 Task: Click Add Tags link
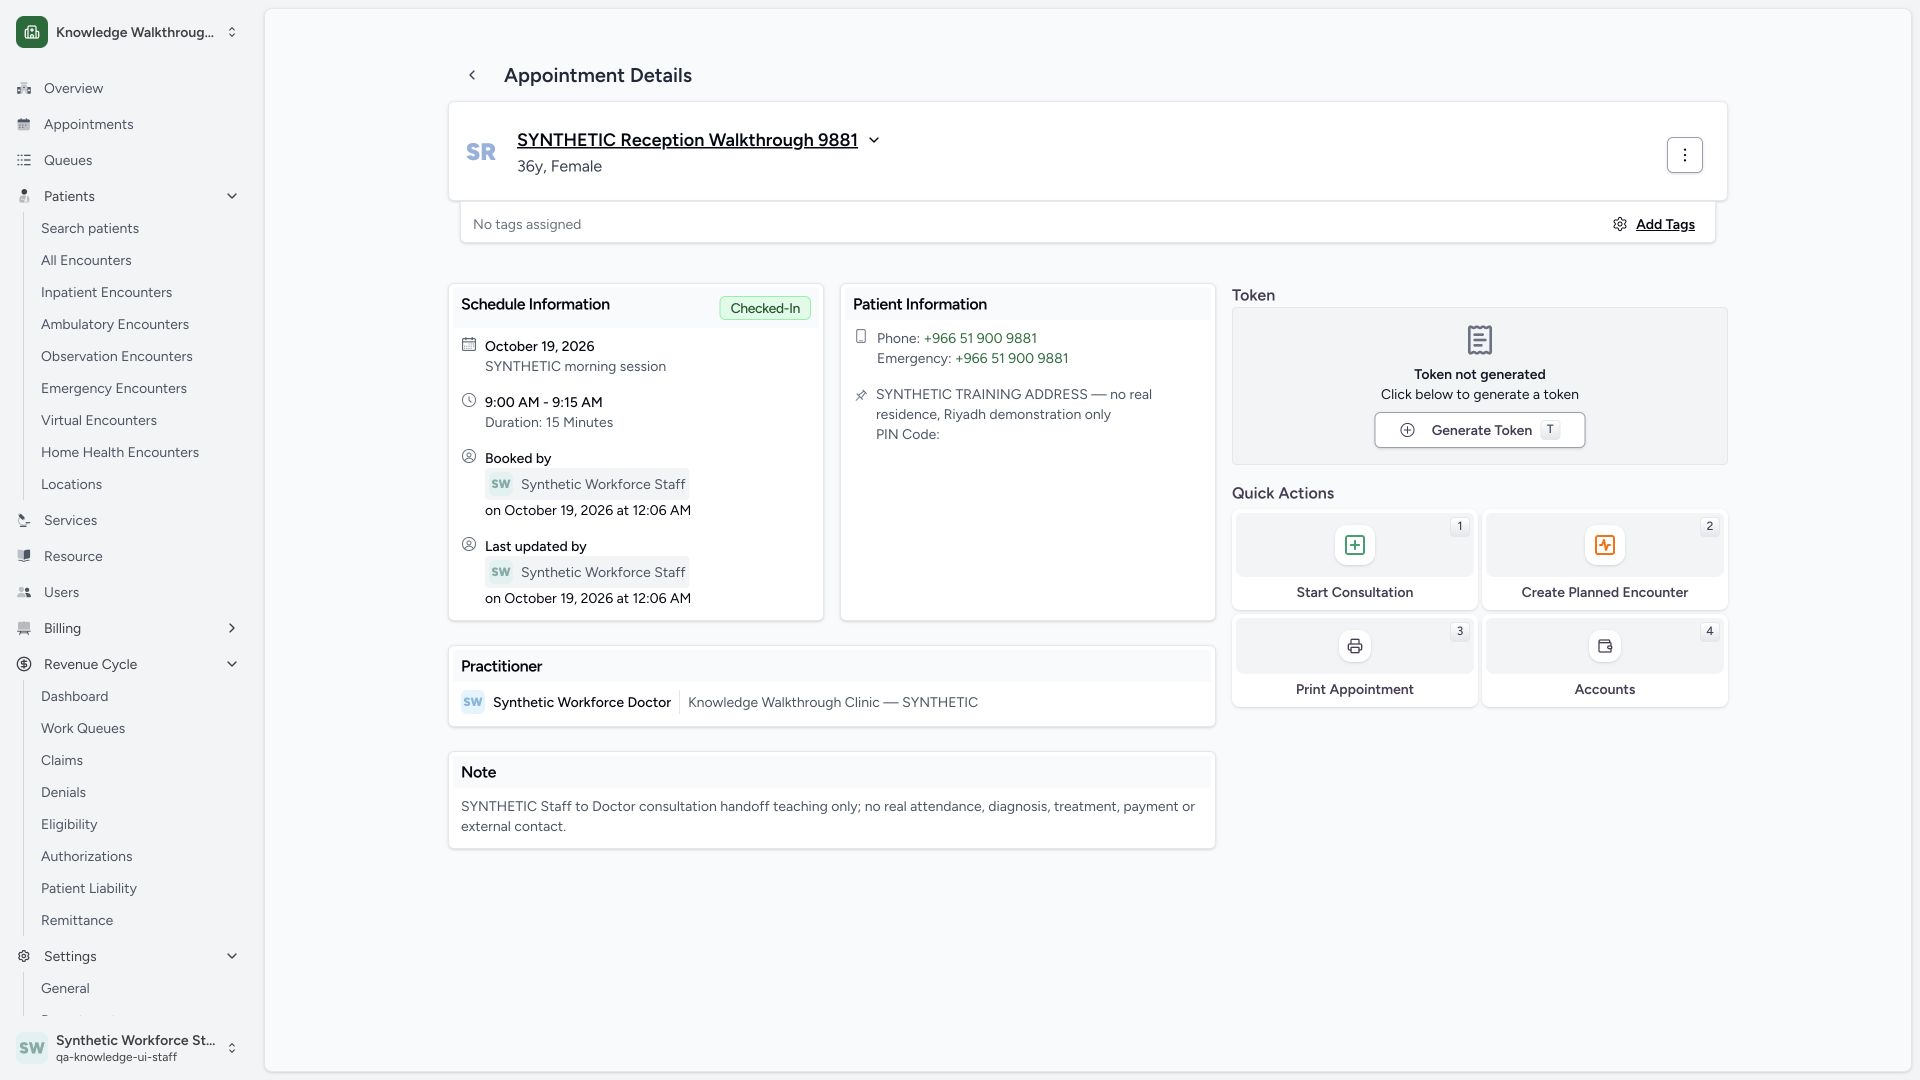click(1665, 224)
